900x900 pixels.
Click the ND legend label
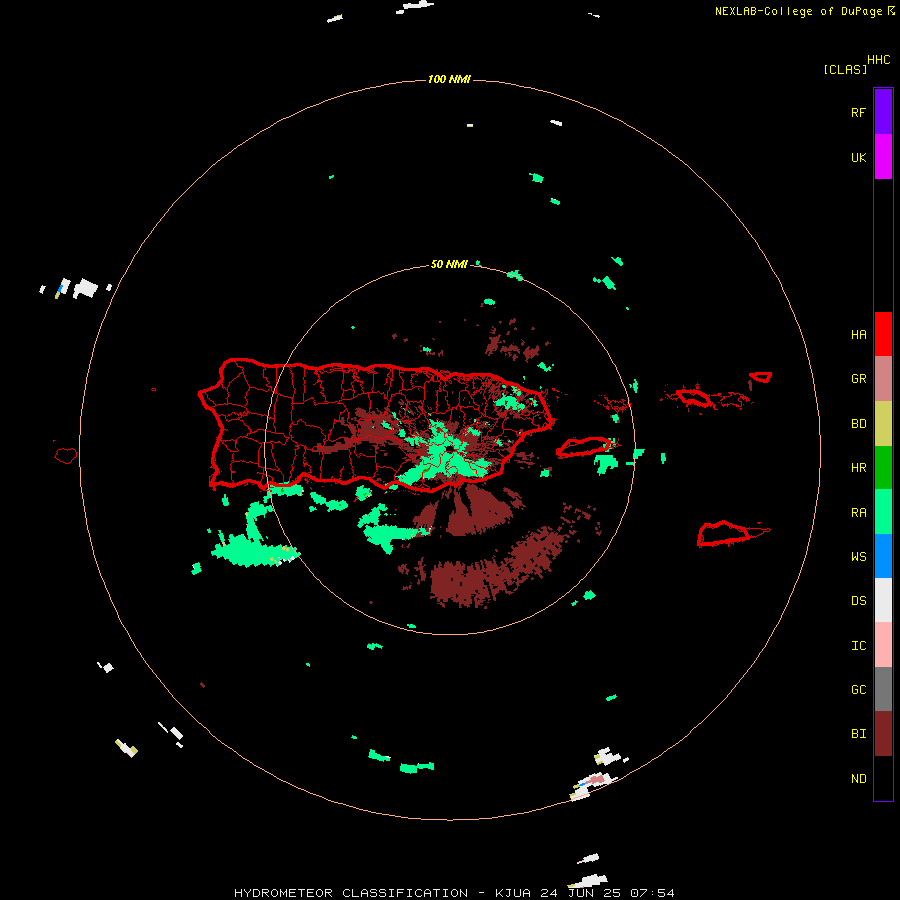click(x=858, y=779)
